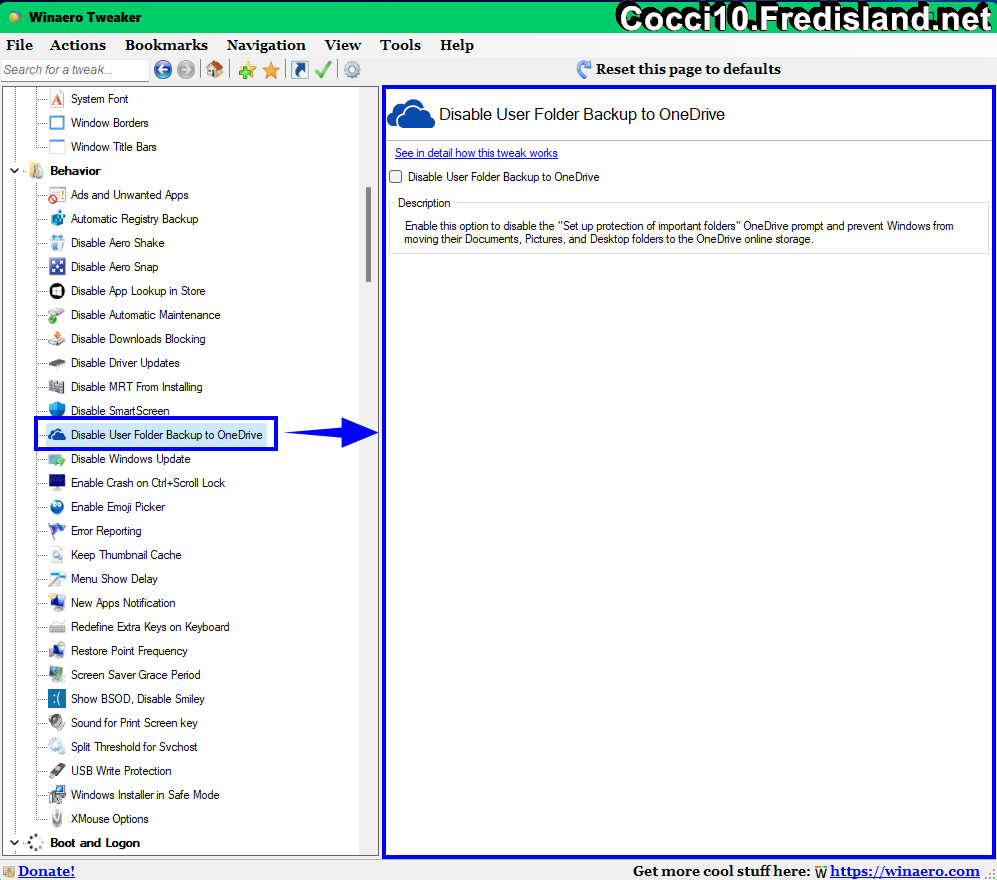Go to the Home page icon
The width and height of the screenshot is (997, 880).
coord(214,69)
